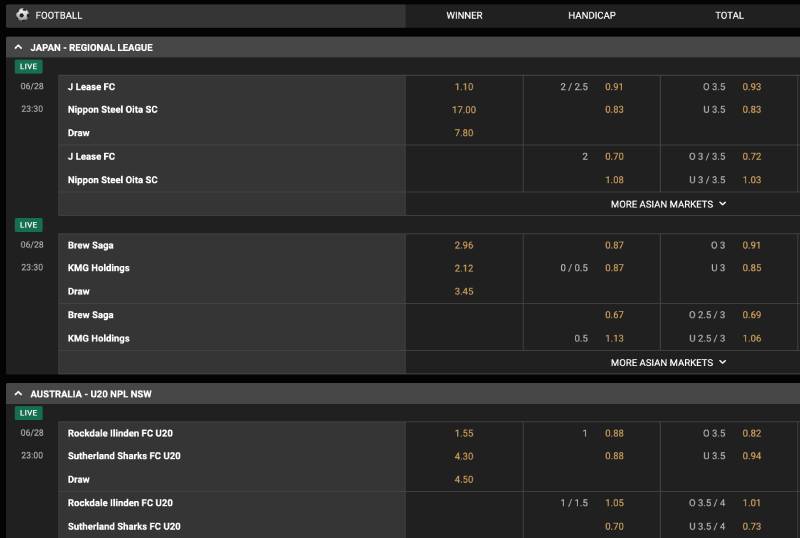The height and width of the screenshot is (538, 800).
Task: Select KMG Holdings winner odds 2.12
Action: [464, 268]
